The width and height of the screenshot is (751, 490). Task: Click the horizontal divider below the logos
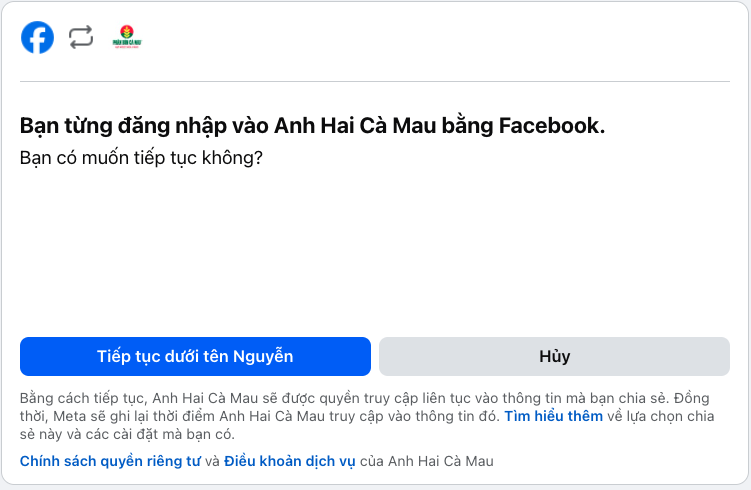coord(375,81)
